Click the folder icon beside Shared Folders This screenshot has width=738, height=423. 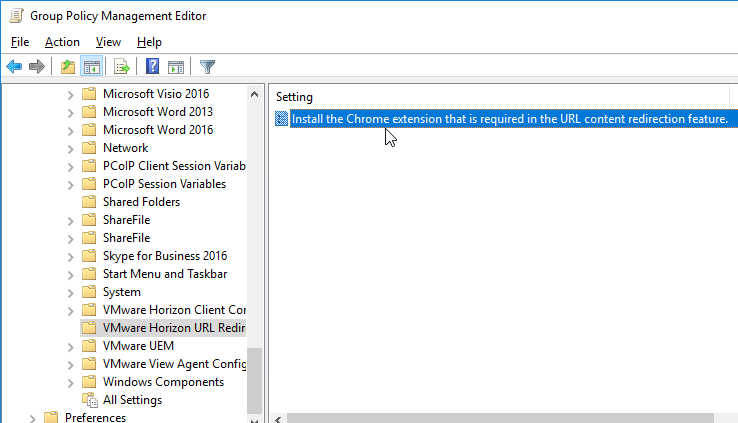tap(89, 202)
